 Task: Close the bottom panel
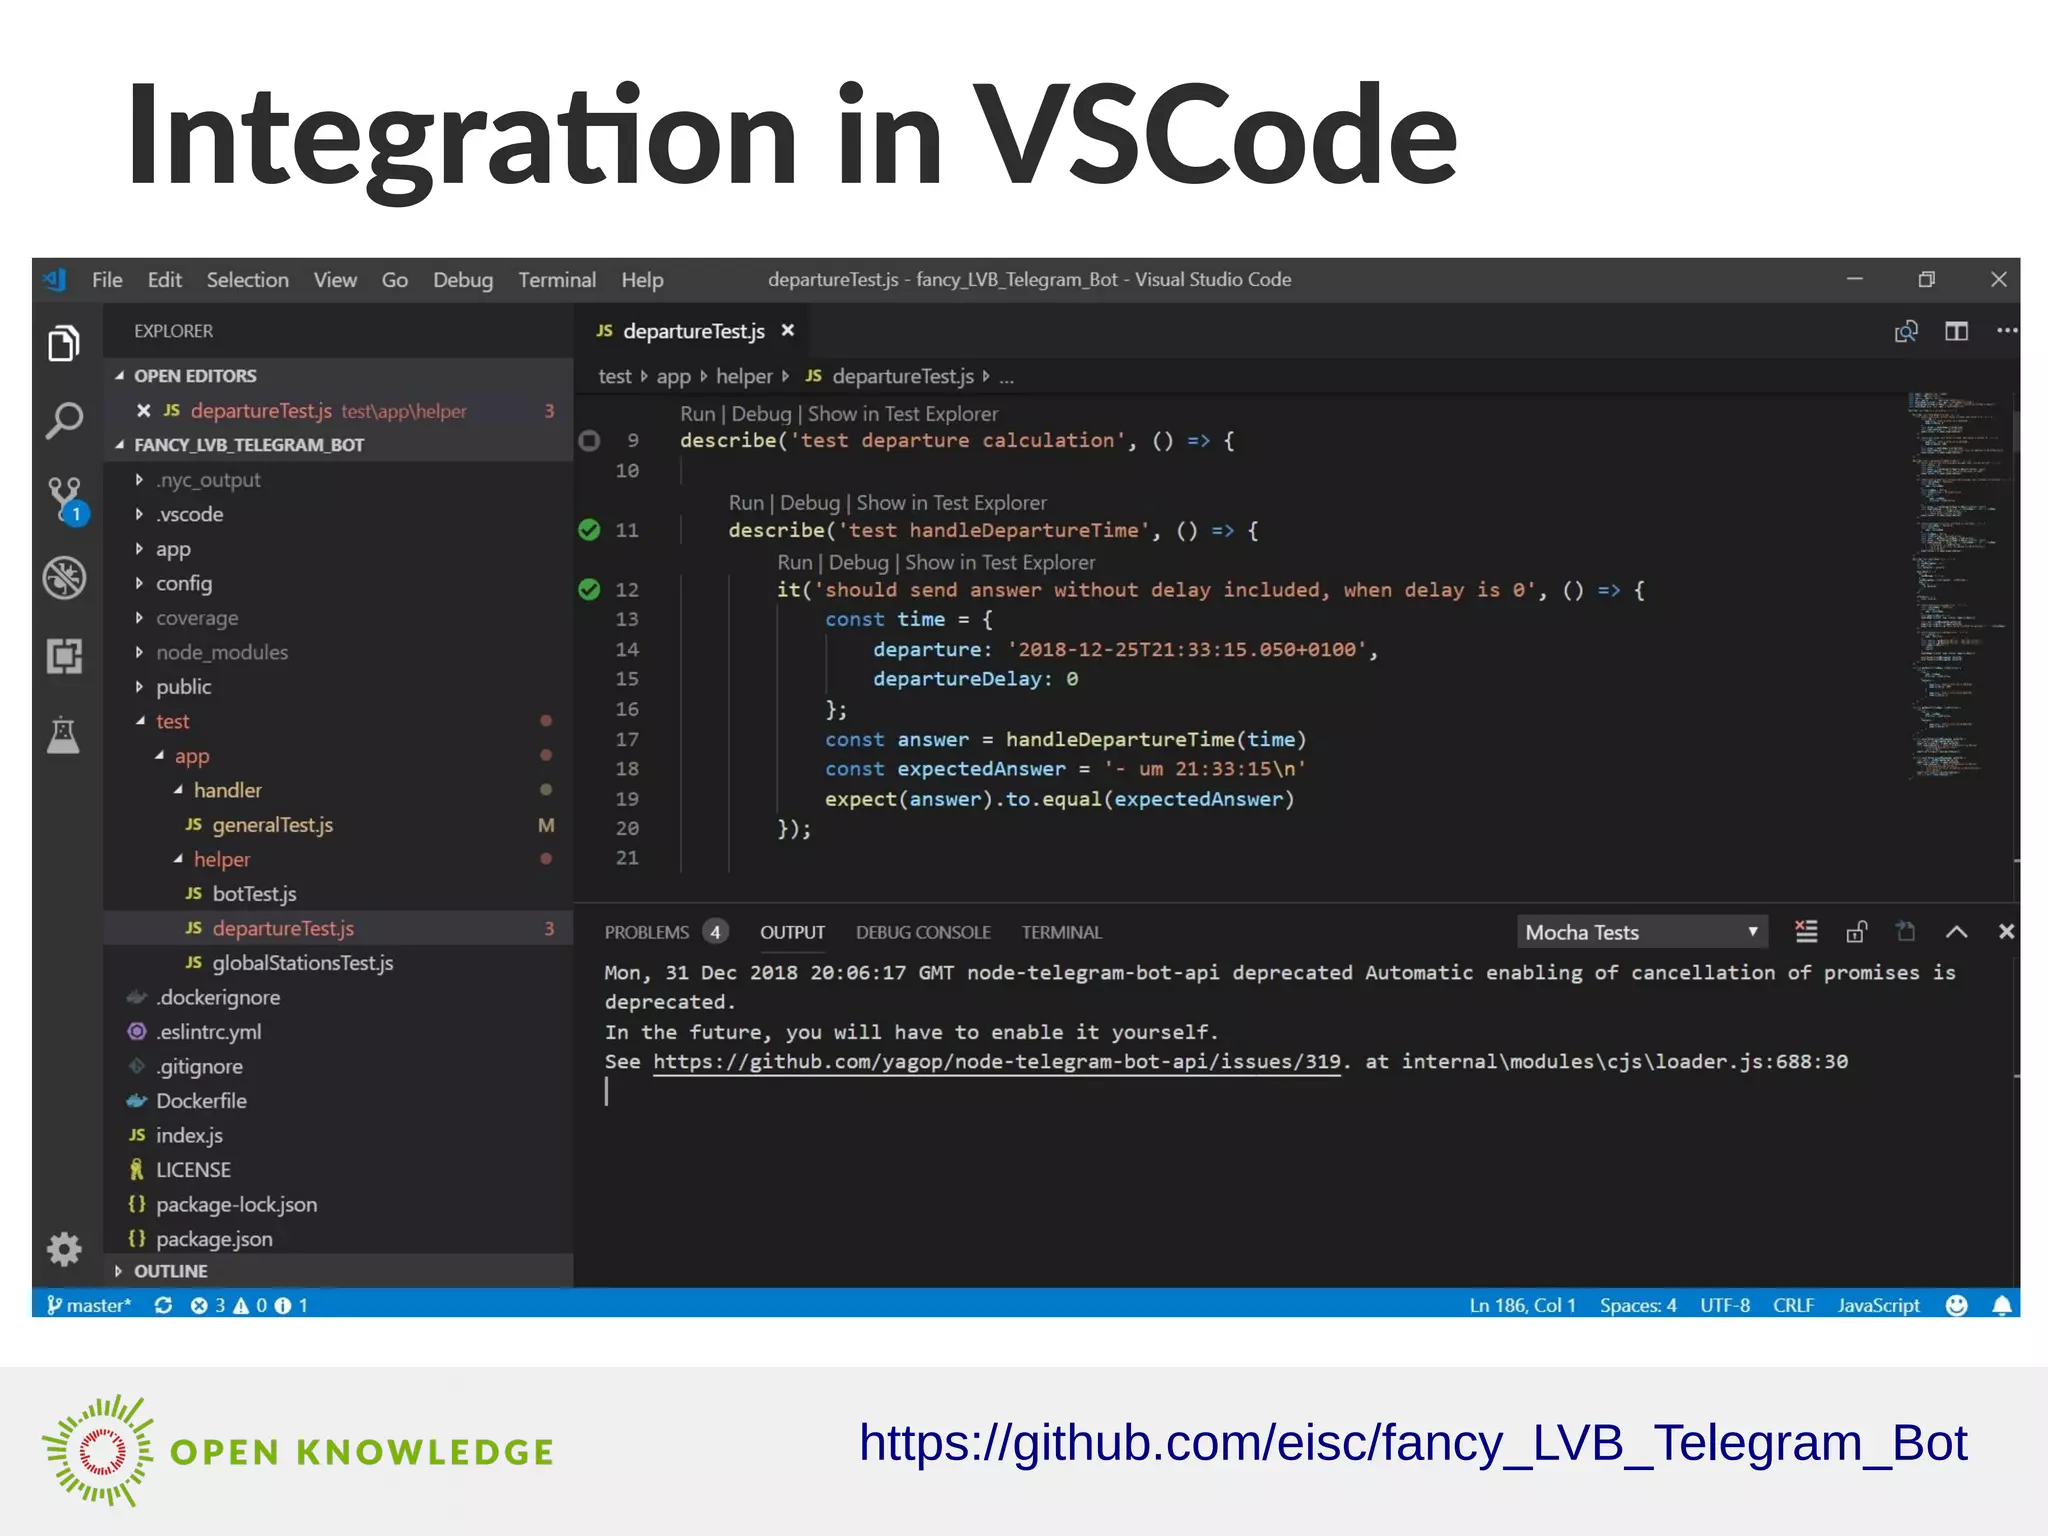tap(2006, 932)
